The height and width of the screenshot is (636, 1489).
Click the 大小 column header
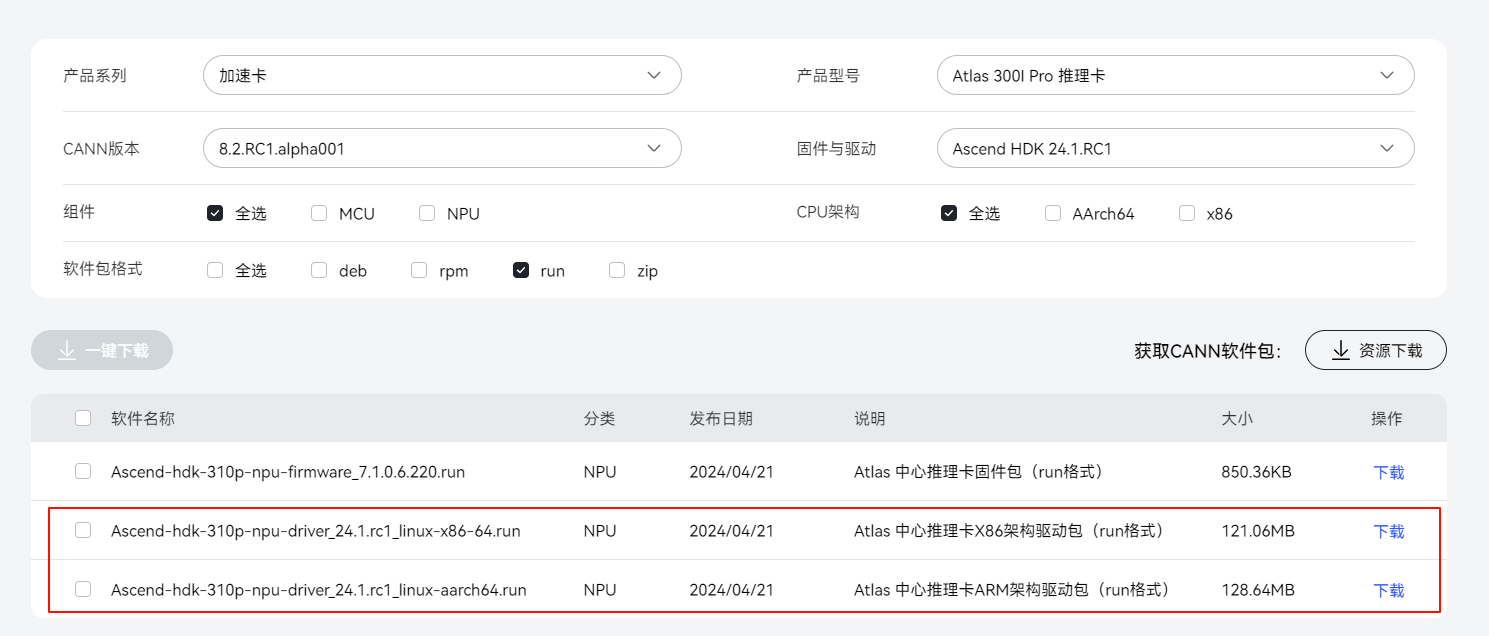tap(1237, 418)
